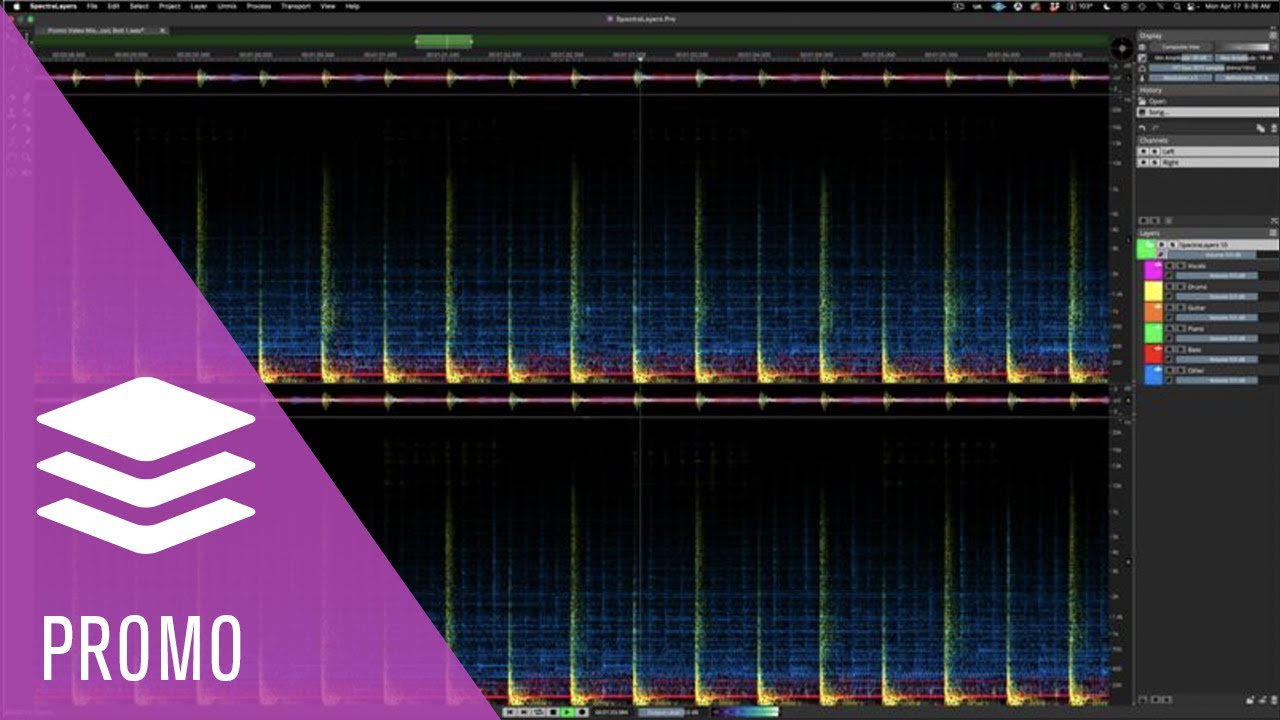The image size is (1280, 720).
Task: Click the undo arrow in History panel
Action: click(x=1143, y=128)
